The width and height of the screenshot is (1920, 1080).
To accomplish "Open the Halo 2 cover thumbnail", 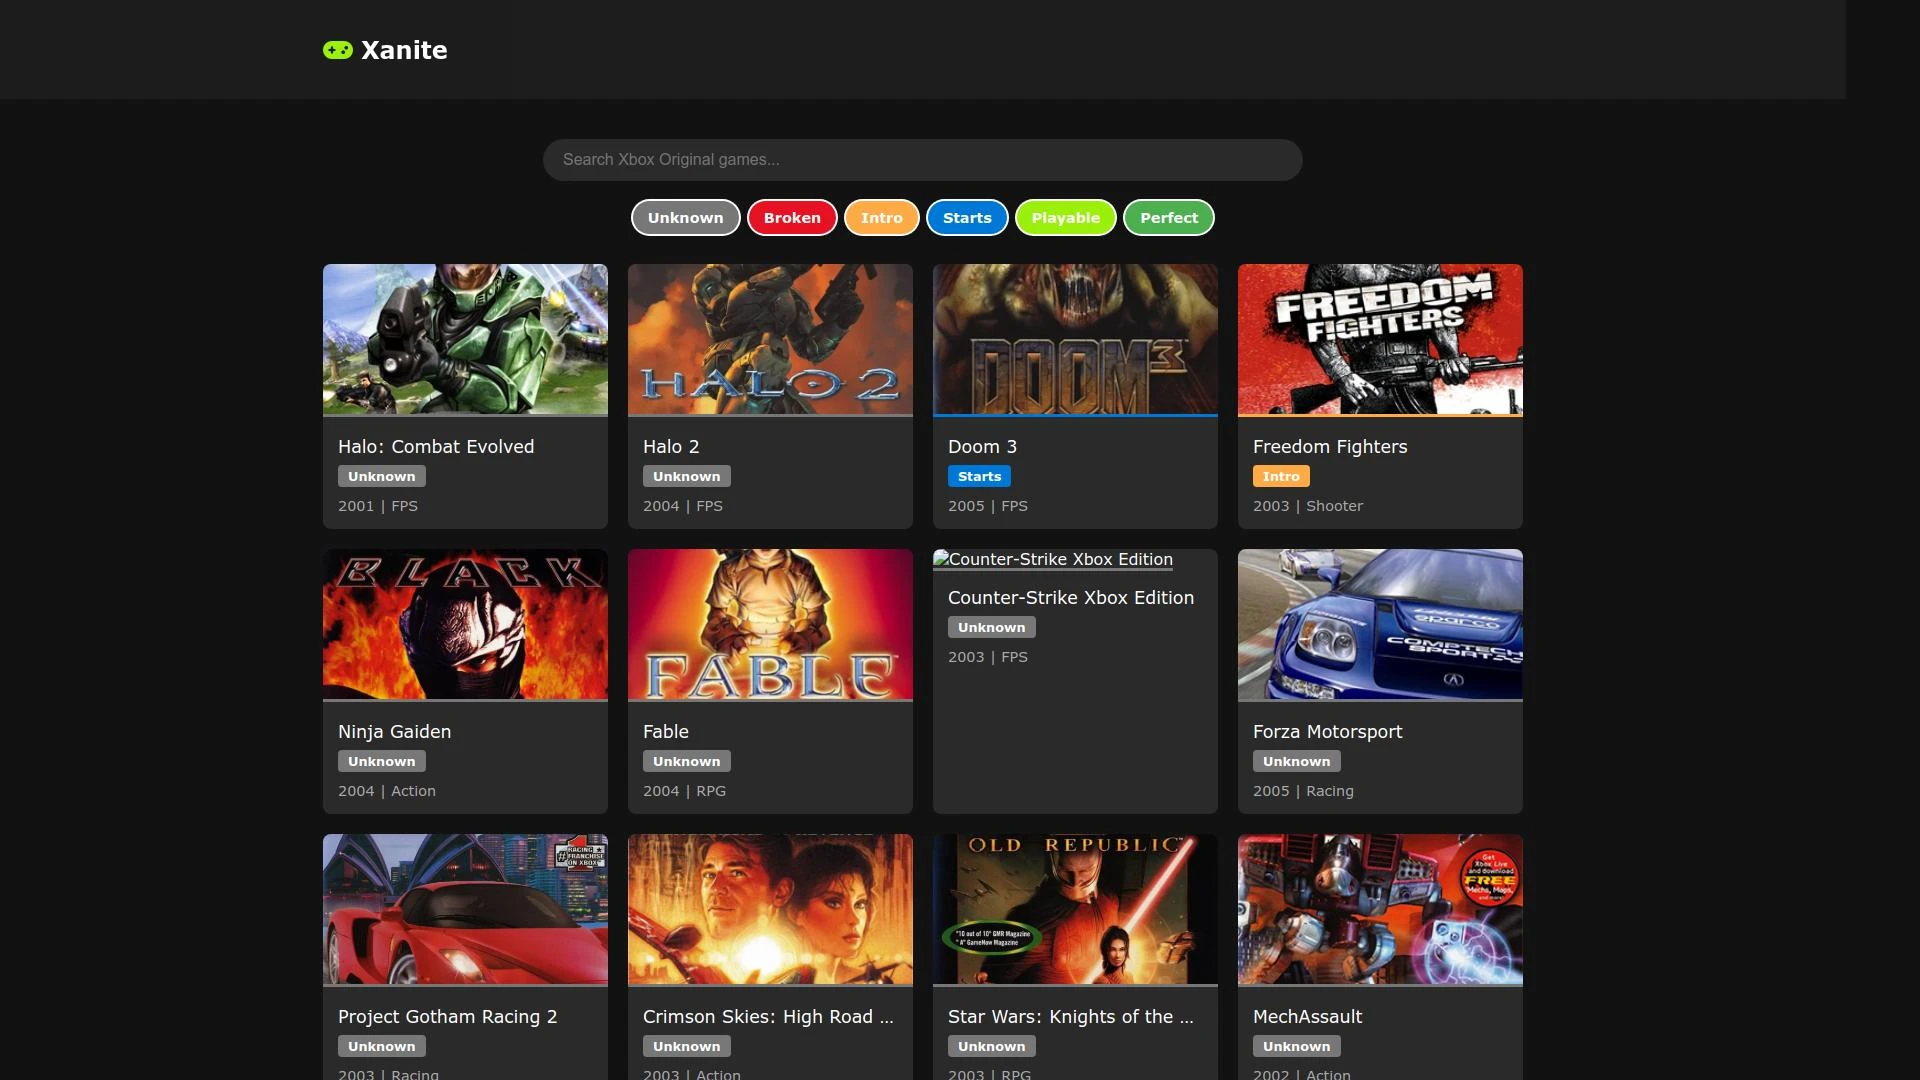I will tap(770, 339).
